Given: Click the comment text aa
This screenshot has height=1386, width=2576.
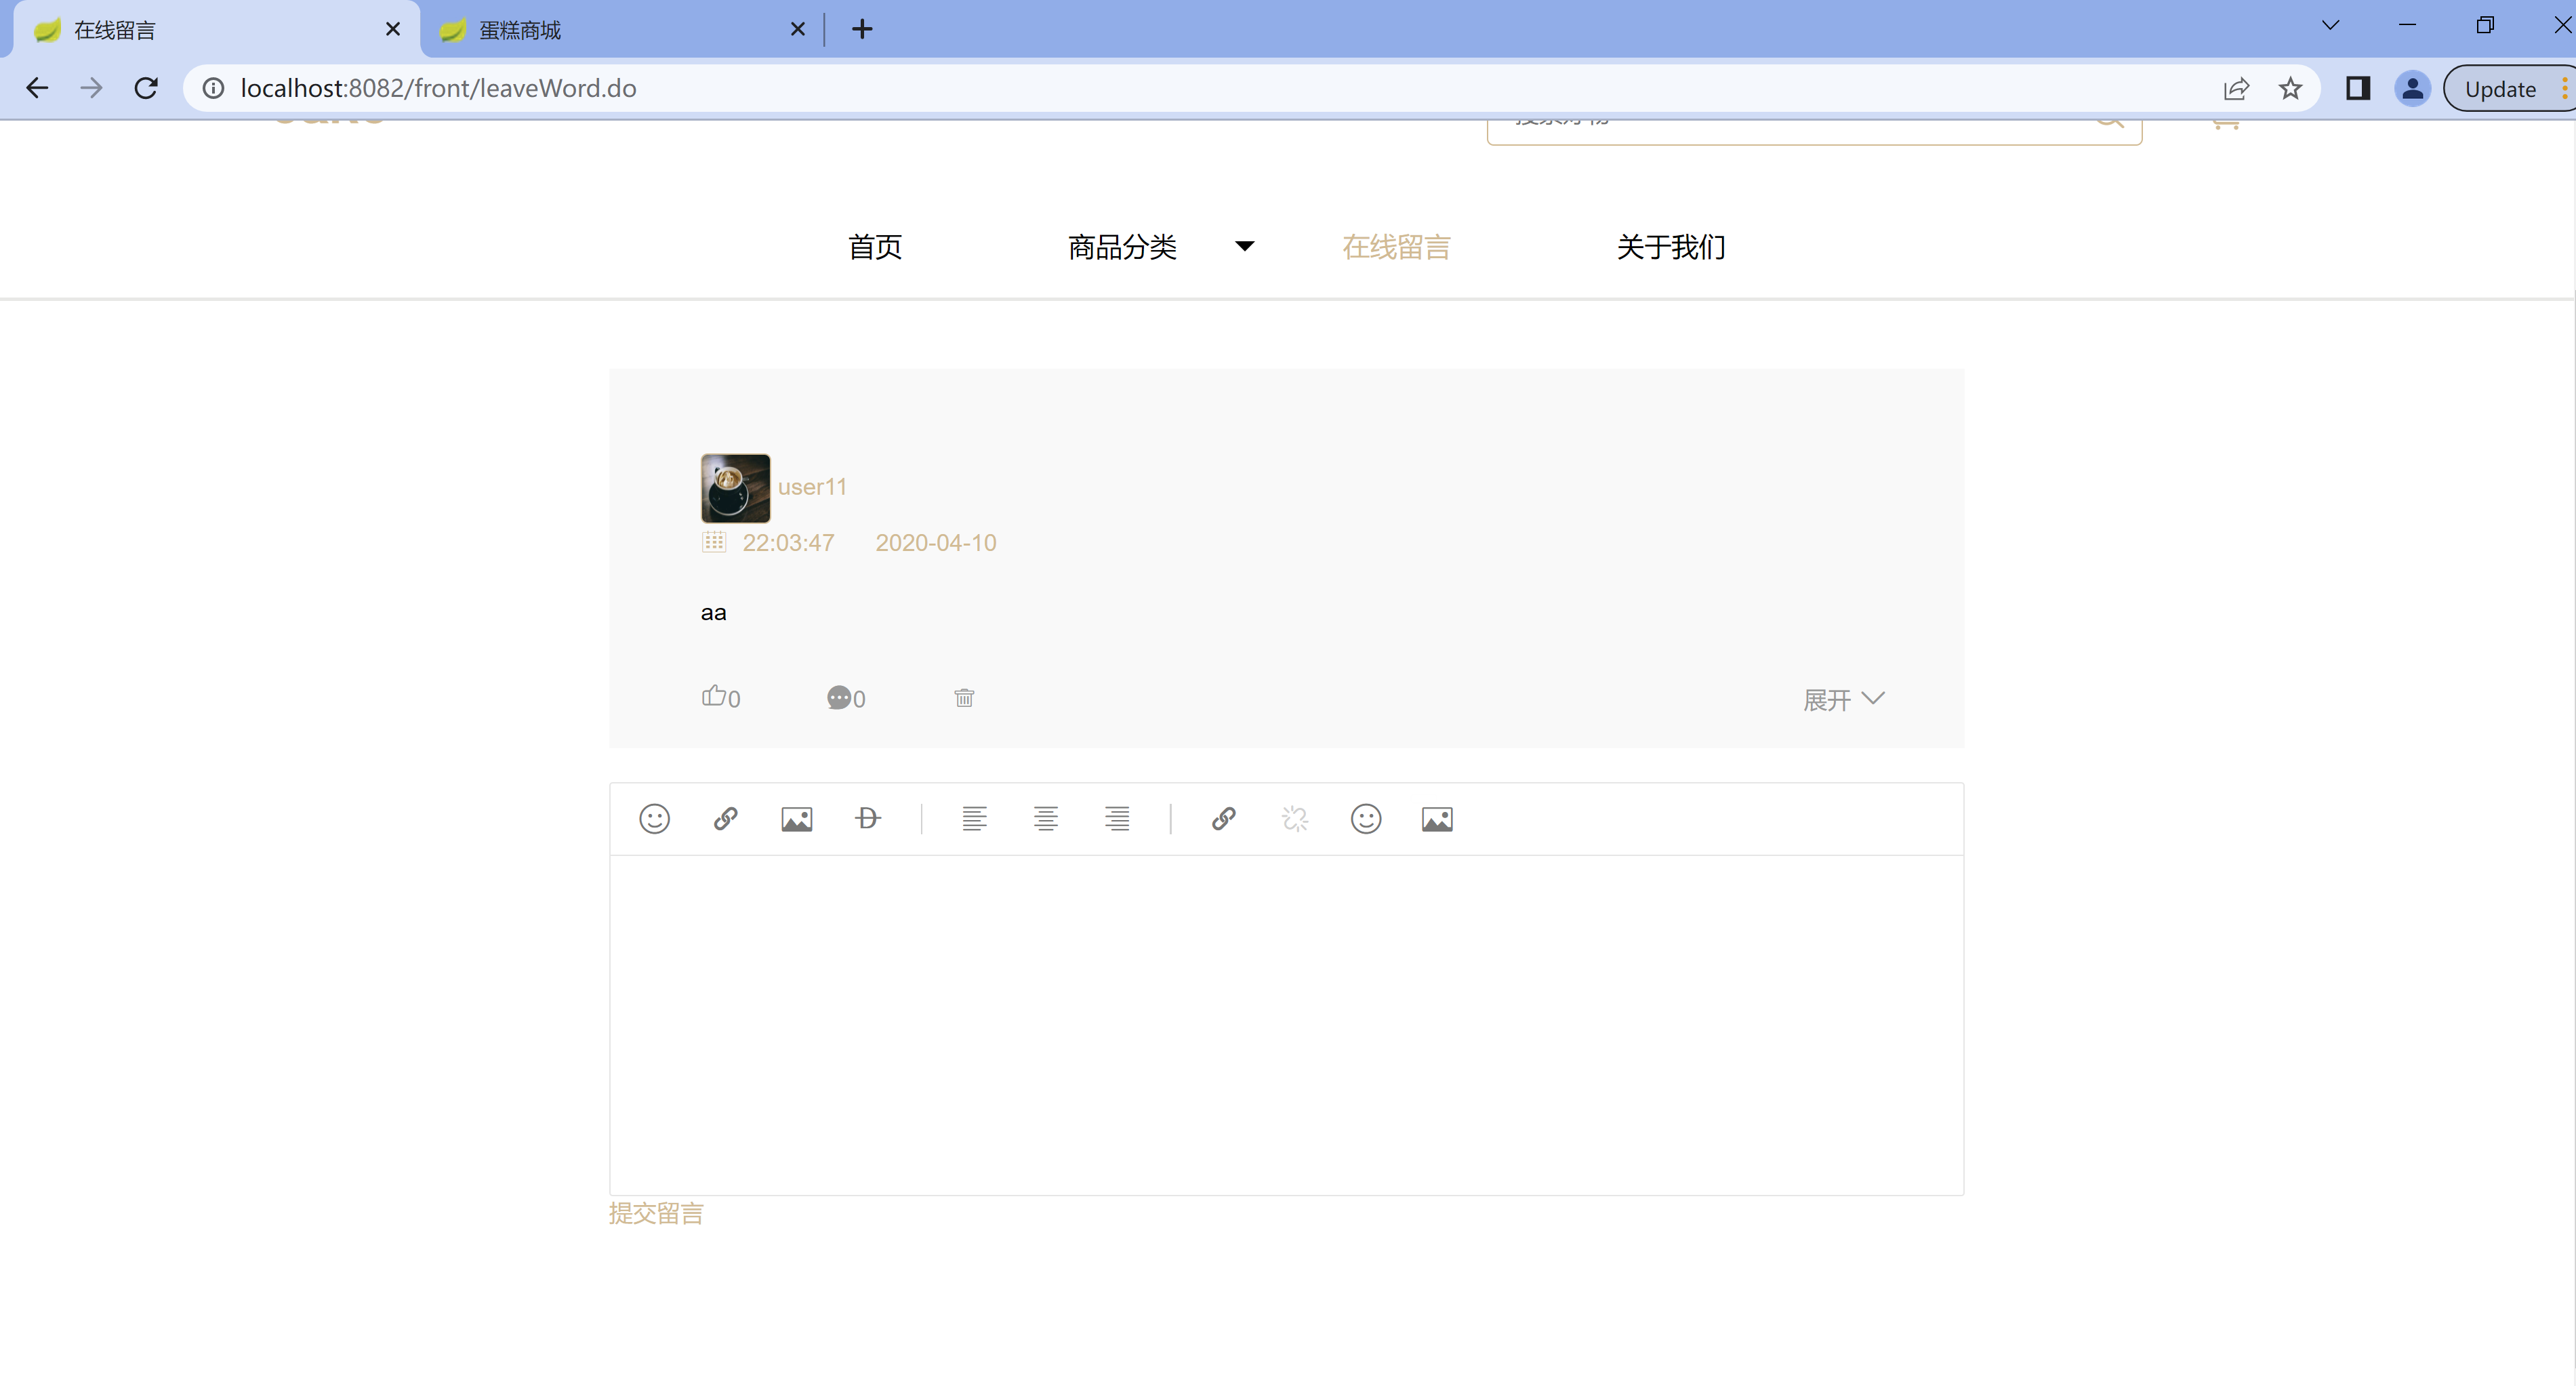Looking at the screenshot, I should pos(713,612).
